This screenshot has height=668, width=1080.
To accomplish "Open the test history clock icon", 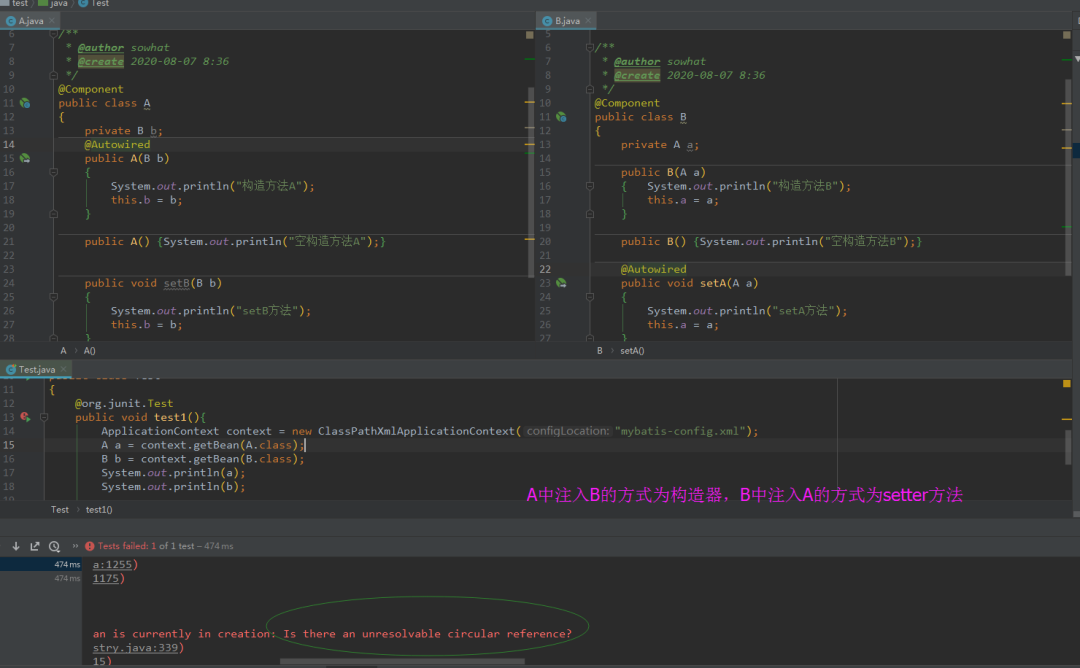I will pos(54,546).
